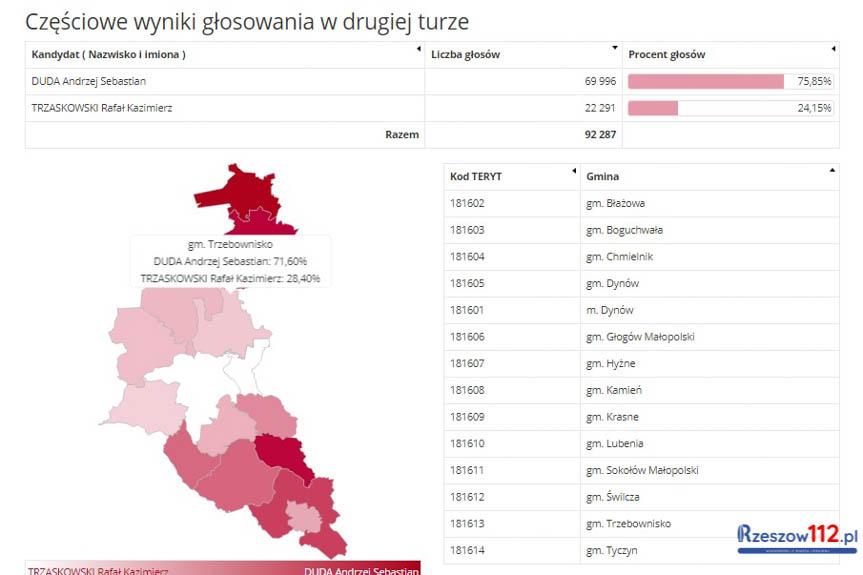Sort by Procent głosów column arrow
The height and width of the screenshot is (575, 863).
point(833,49)
